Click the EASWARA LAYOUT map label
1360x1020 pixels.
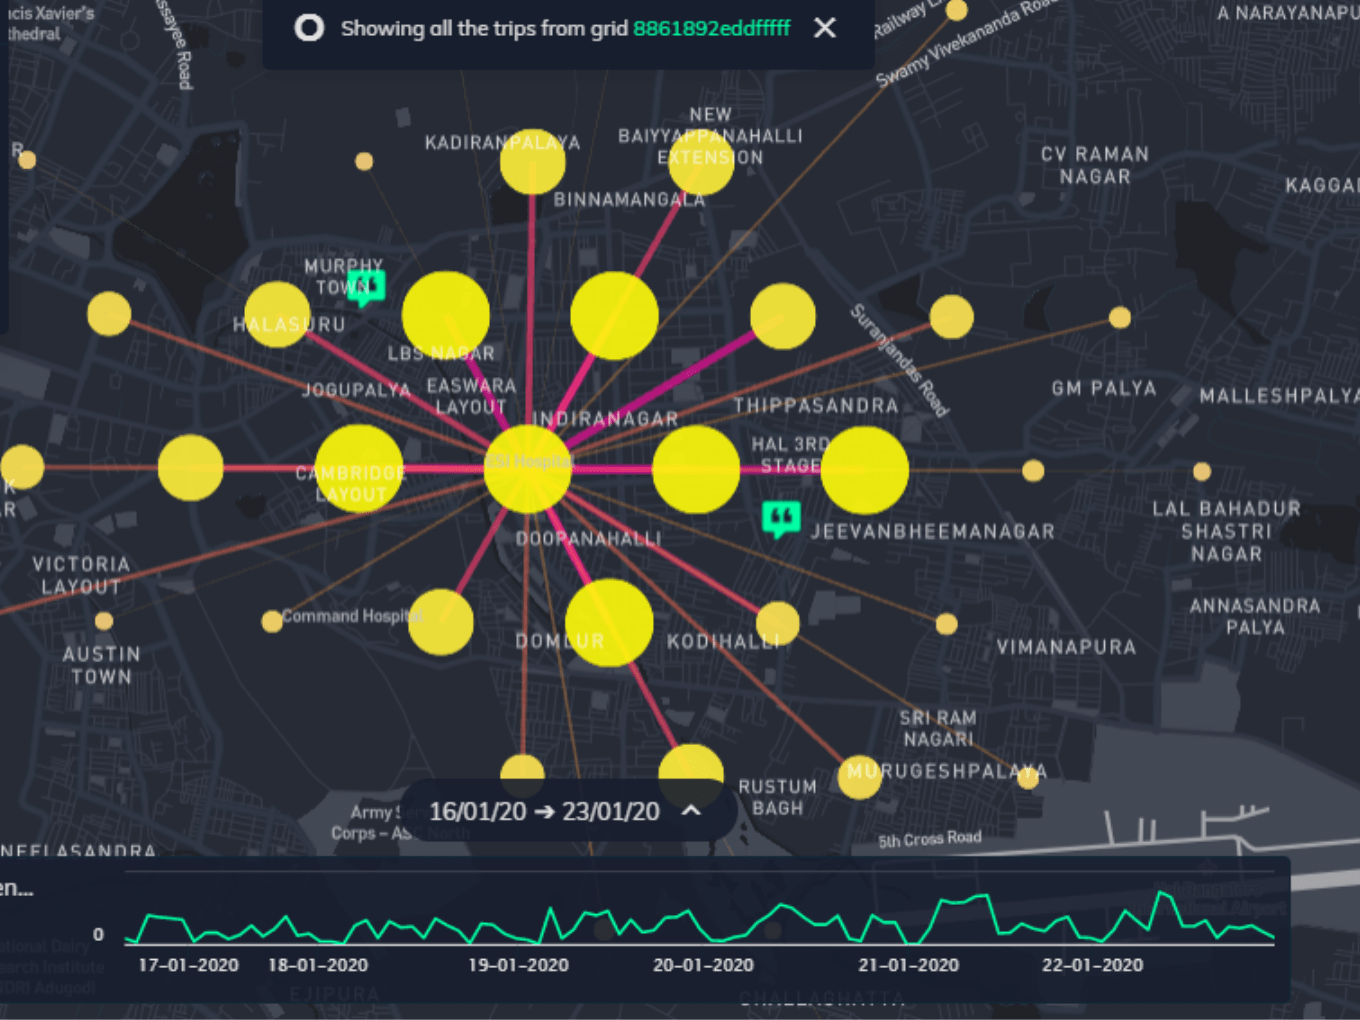[x=471, y=396]
